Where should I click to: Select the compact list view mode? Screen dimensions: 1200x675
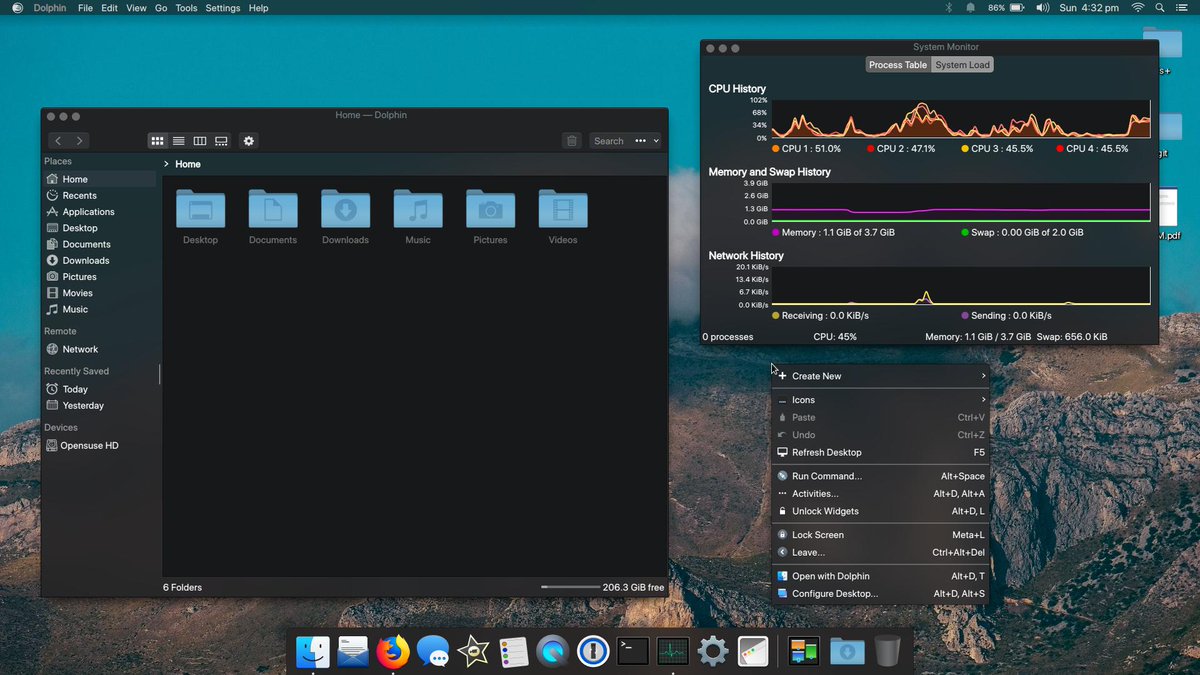point(178,141)
